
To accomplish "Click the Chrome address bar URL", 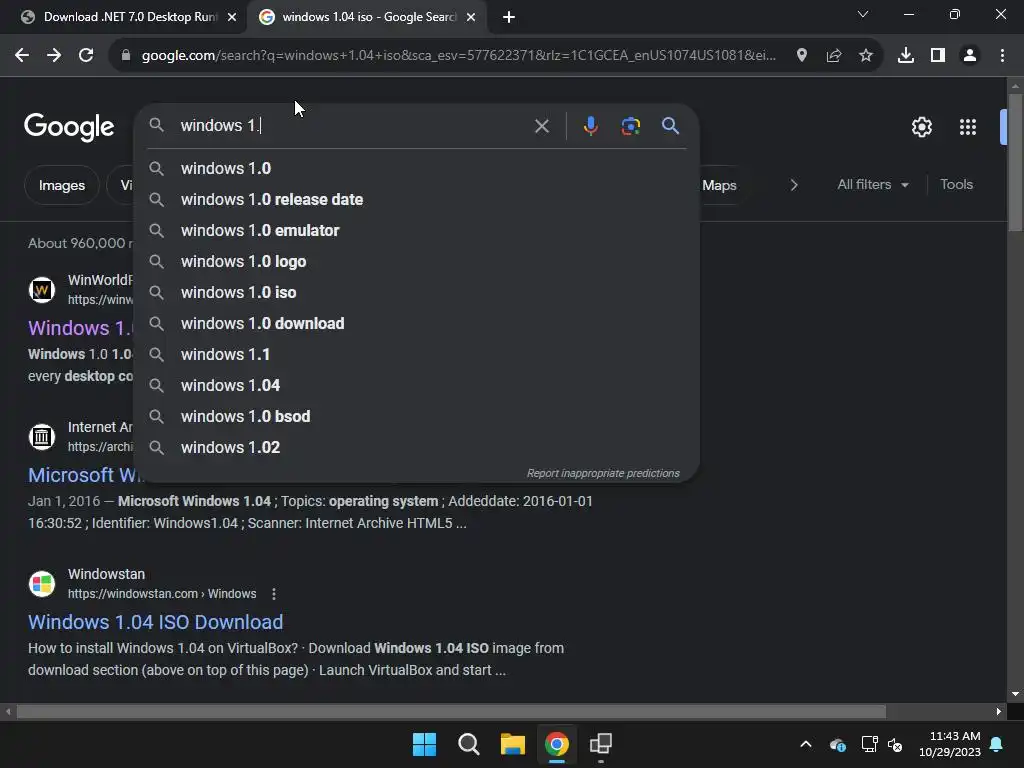I will [458, 56].
